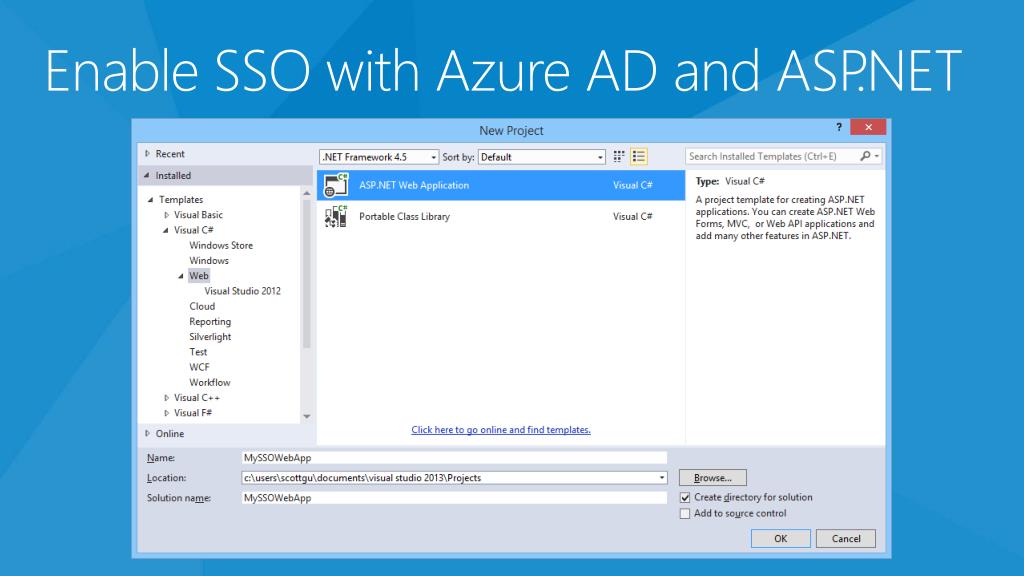This screenshot has height=576, width=1024.
Task: Close the New Project dialog
Action: click(x=868, y=127)
